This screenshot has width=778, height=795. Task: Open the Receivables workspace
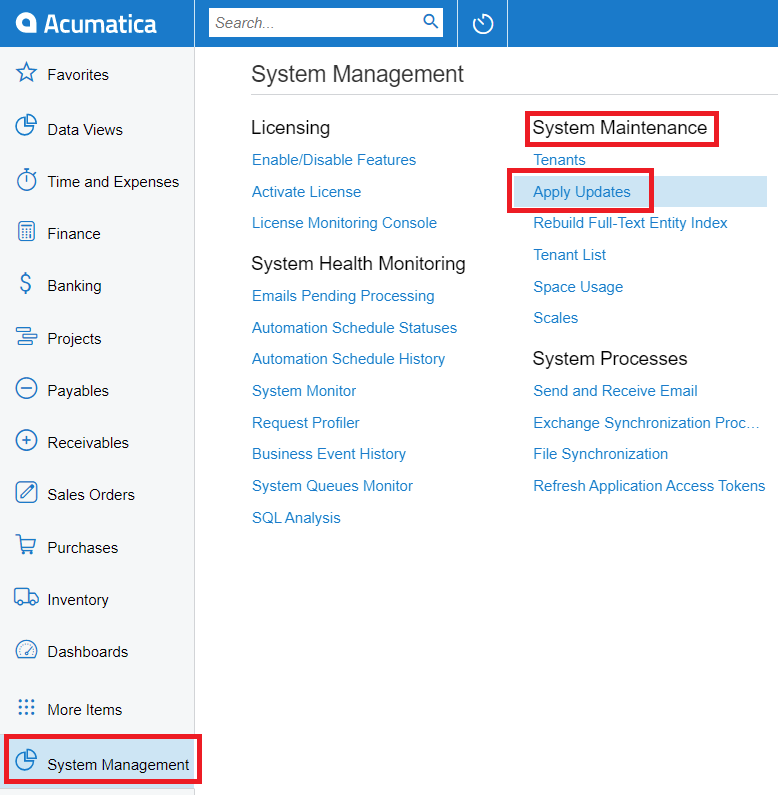click(88, 443)
